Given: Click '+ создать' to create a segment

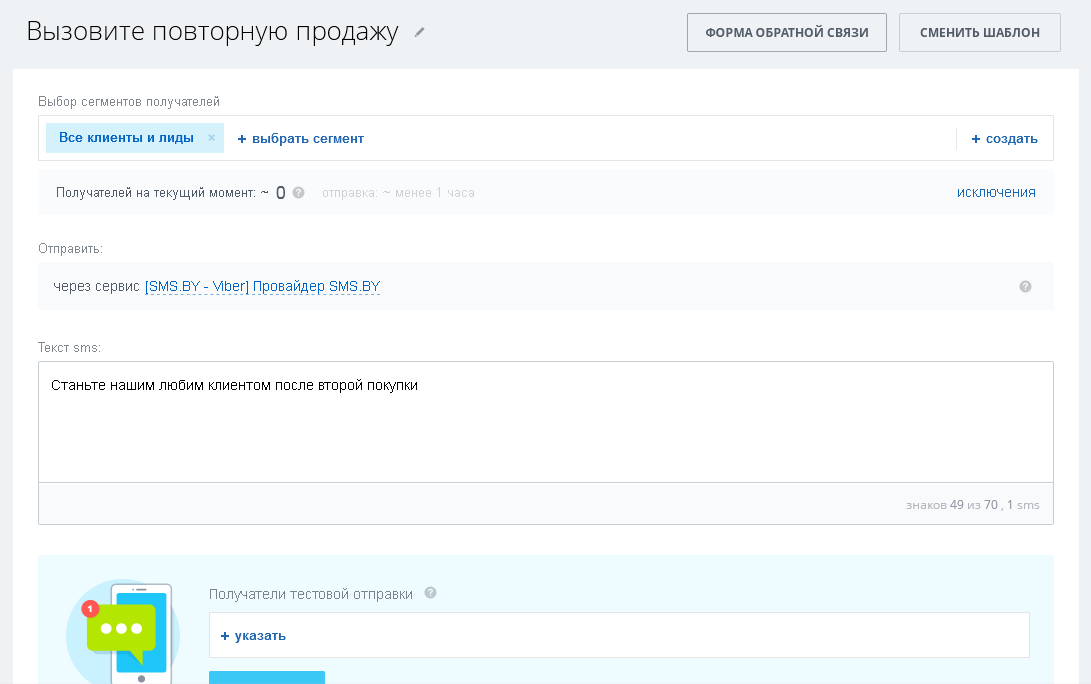Looking at the screenshot, I should 1004,139.
